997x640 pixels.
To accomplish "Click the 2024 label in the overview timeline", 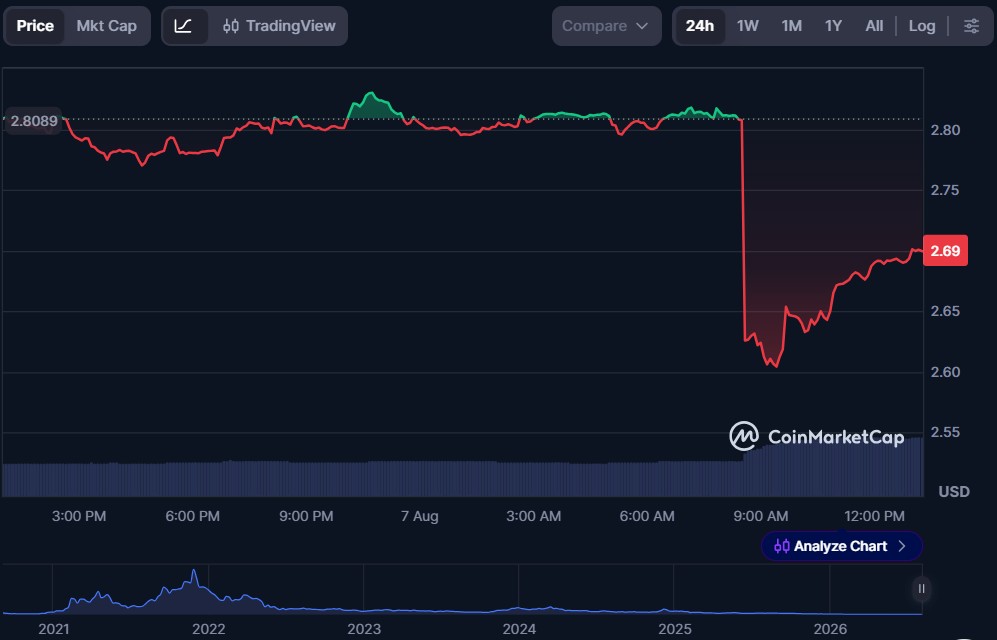I will coord(519,629).
